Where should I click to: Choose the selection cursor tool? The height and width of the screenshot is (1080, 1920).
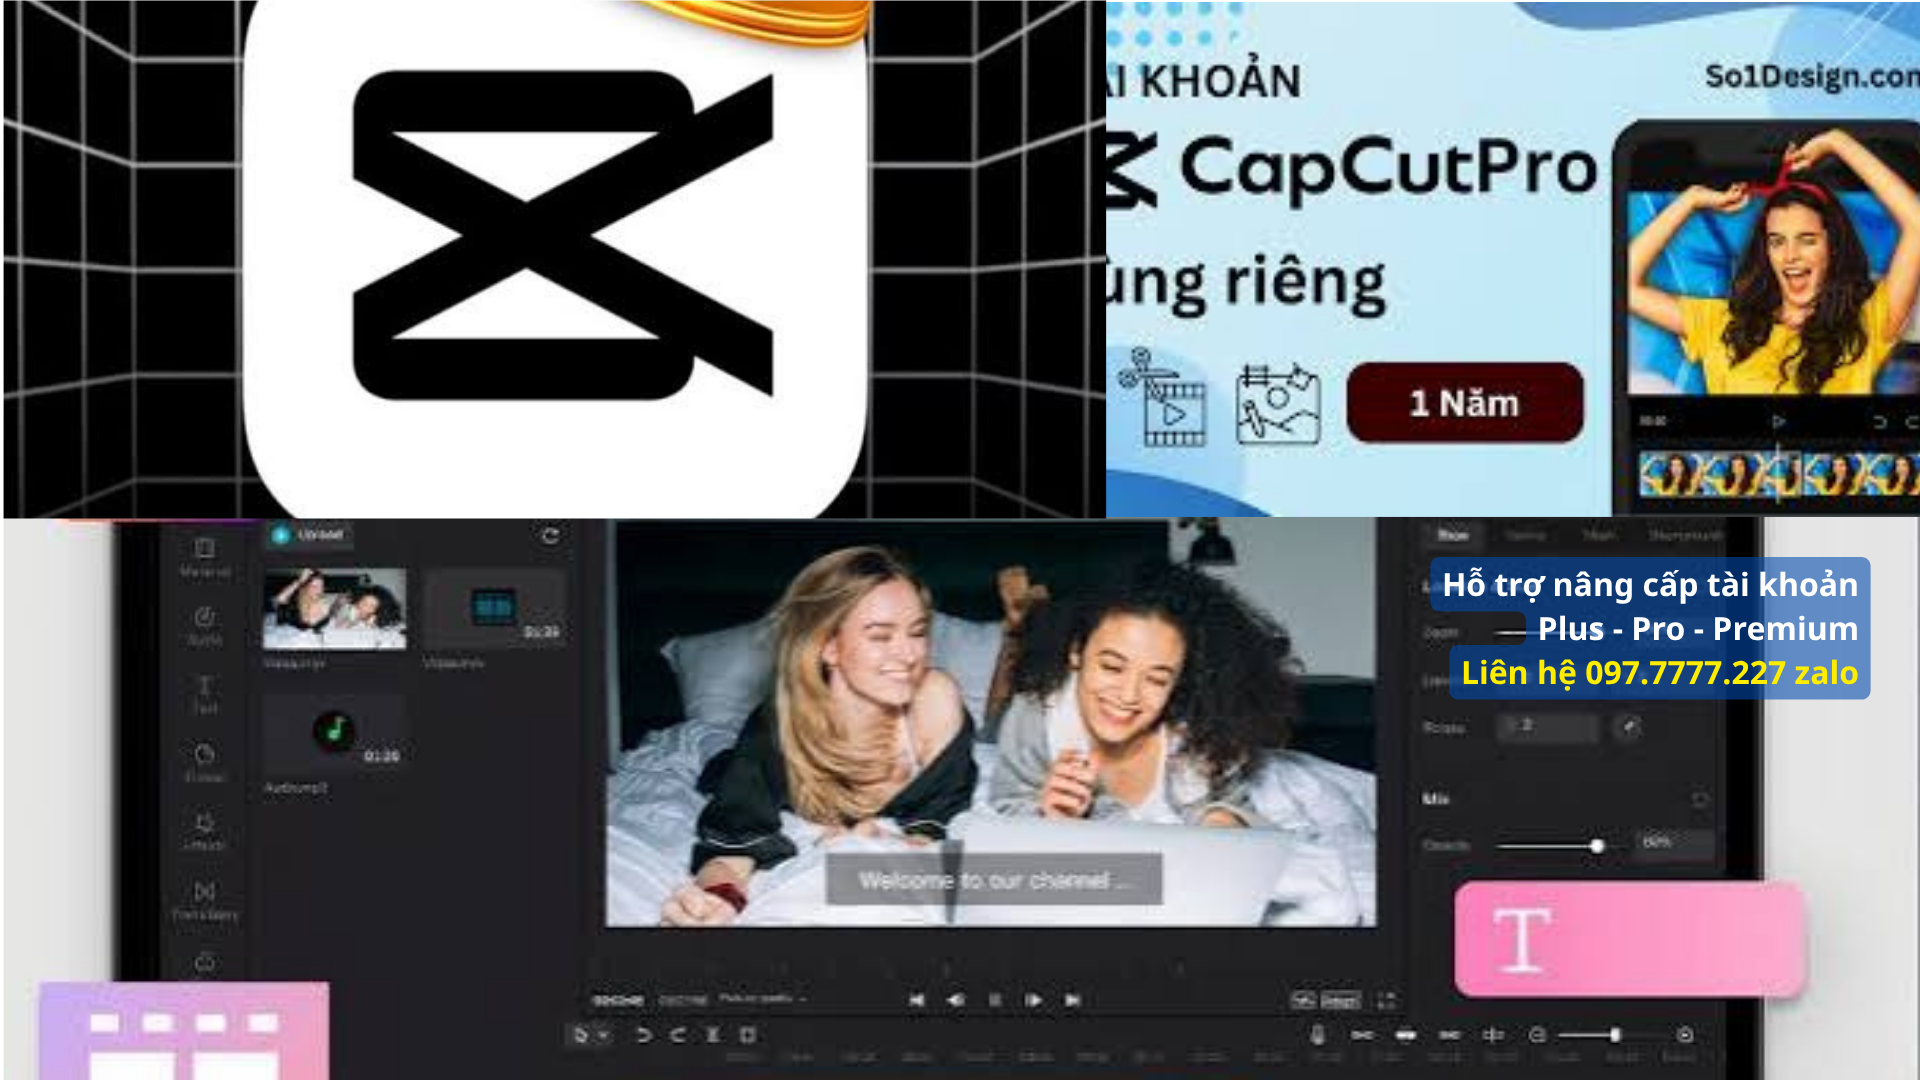pos(580,1035)
